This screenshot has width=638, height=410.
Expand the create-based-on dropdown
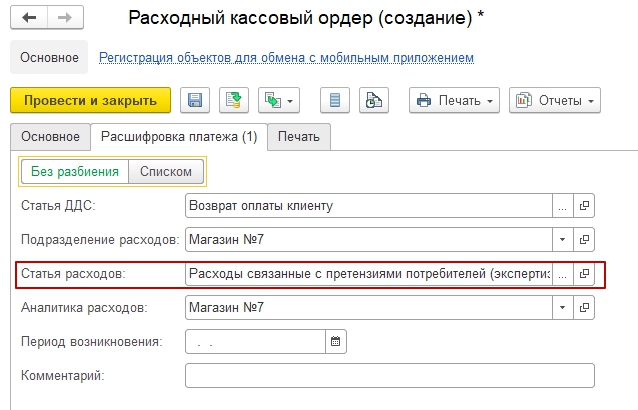pos(279,100)
